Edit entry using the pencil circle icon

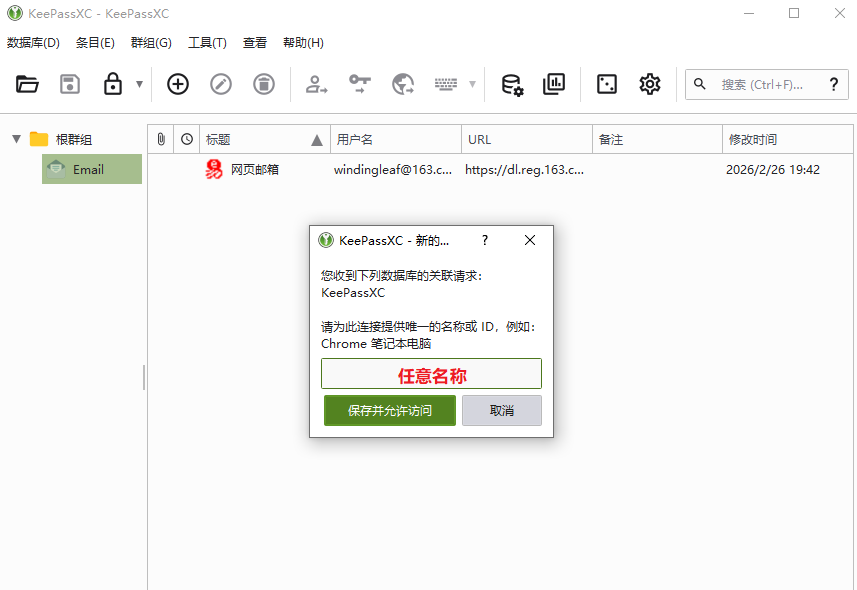click(x=221, y=84)
